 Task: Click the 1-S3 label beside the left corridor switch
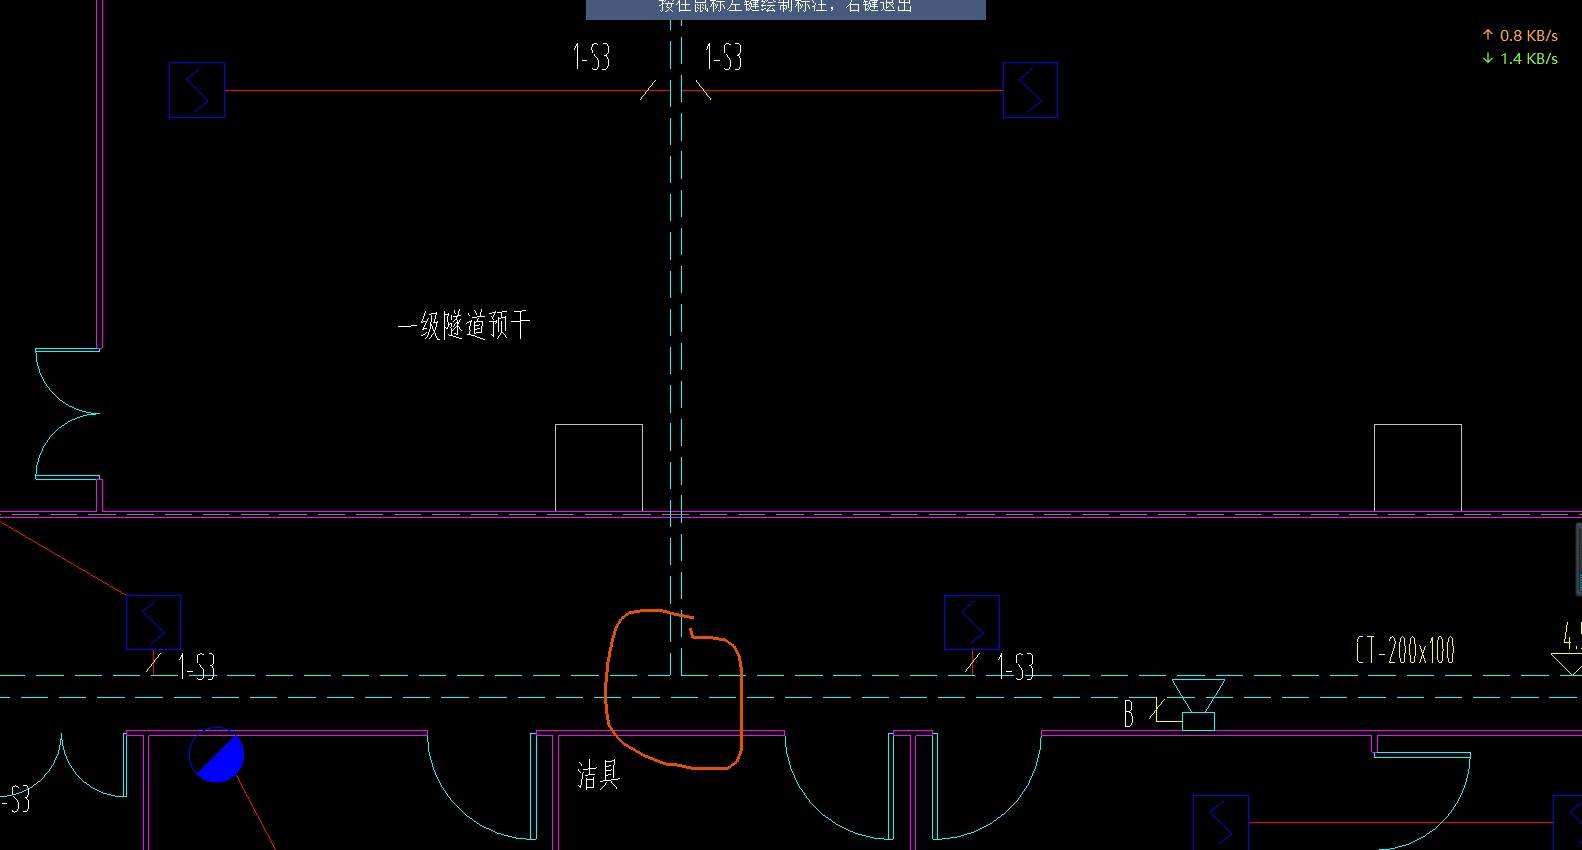197,666
